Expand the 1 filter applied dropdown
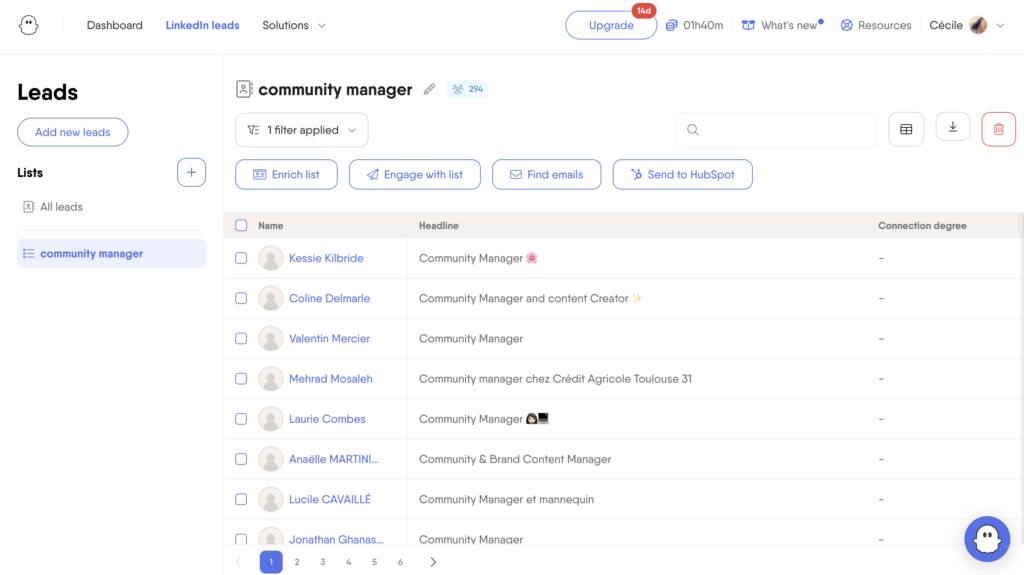 302,130
